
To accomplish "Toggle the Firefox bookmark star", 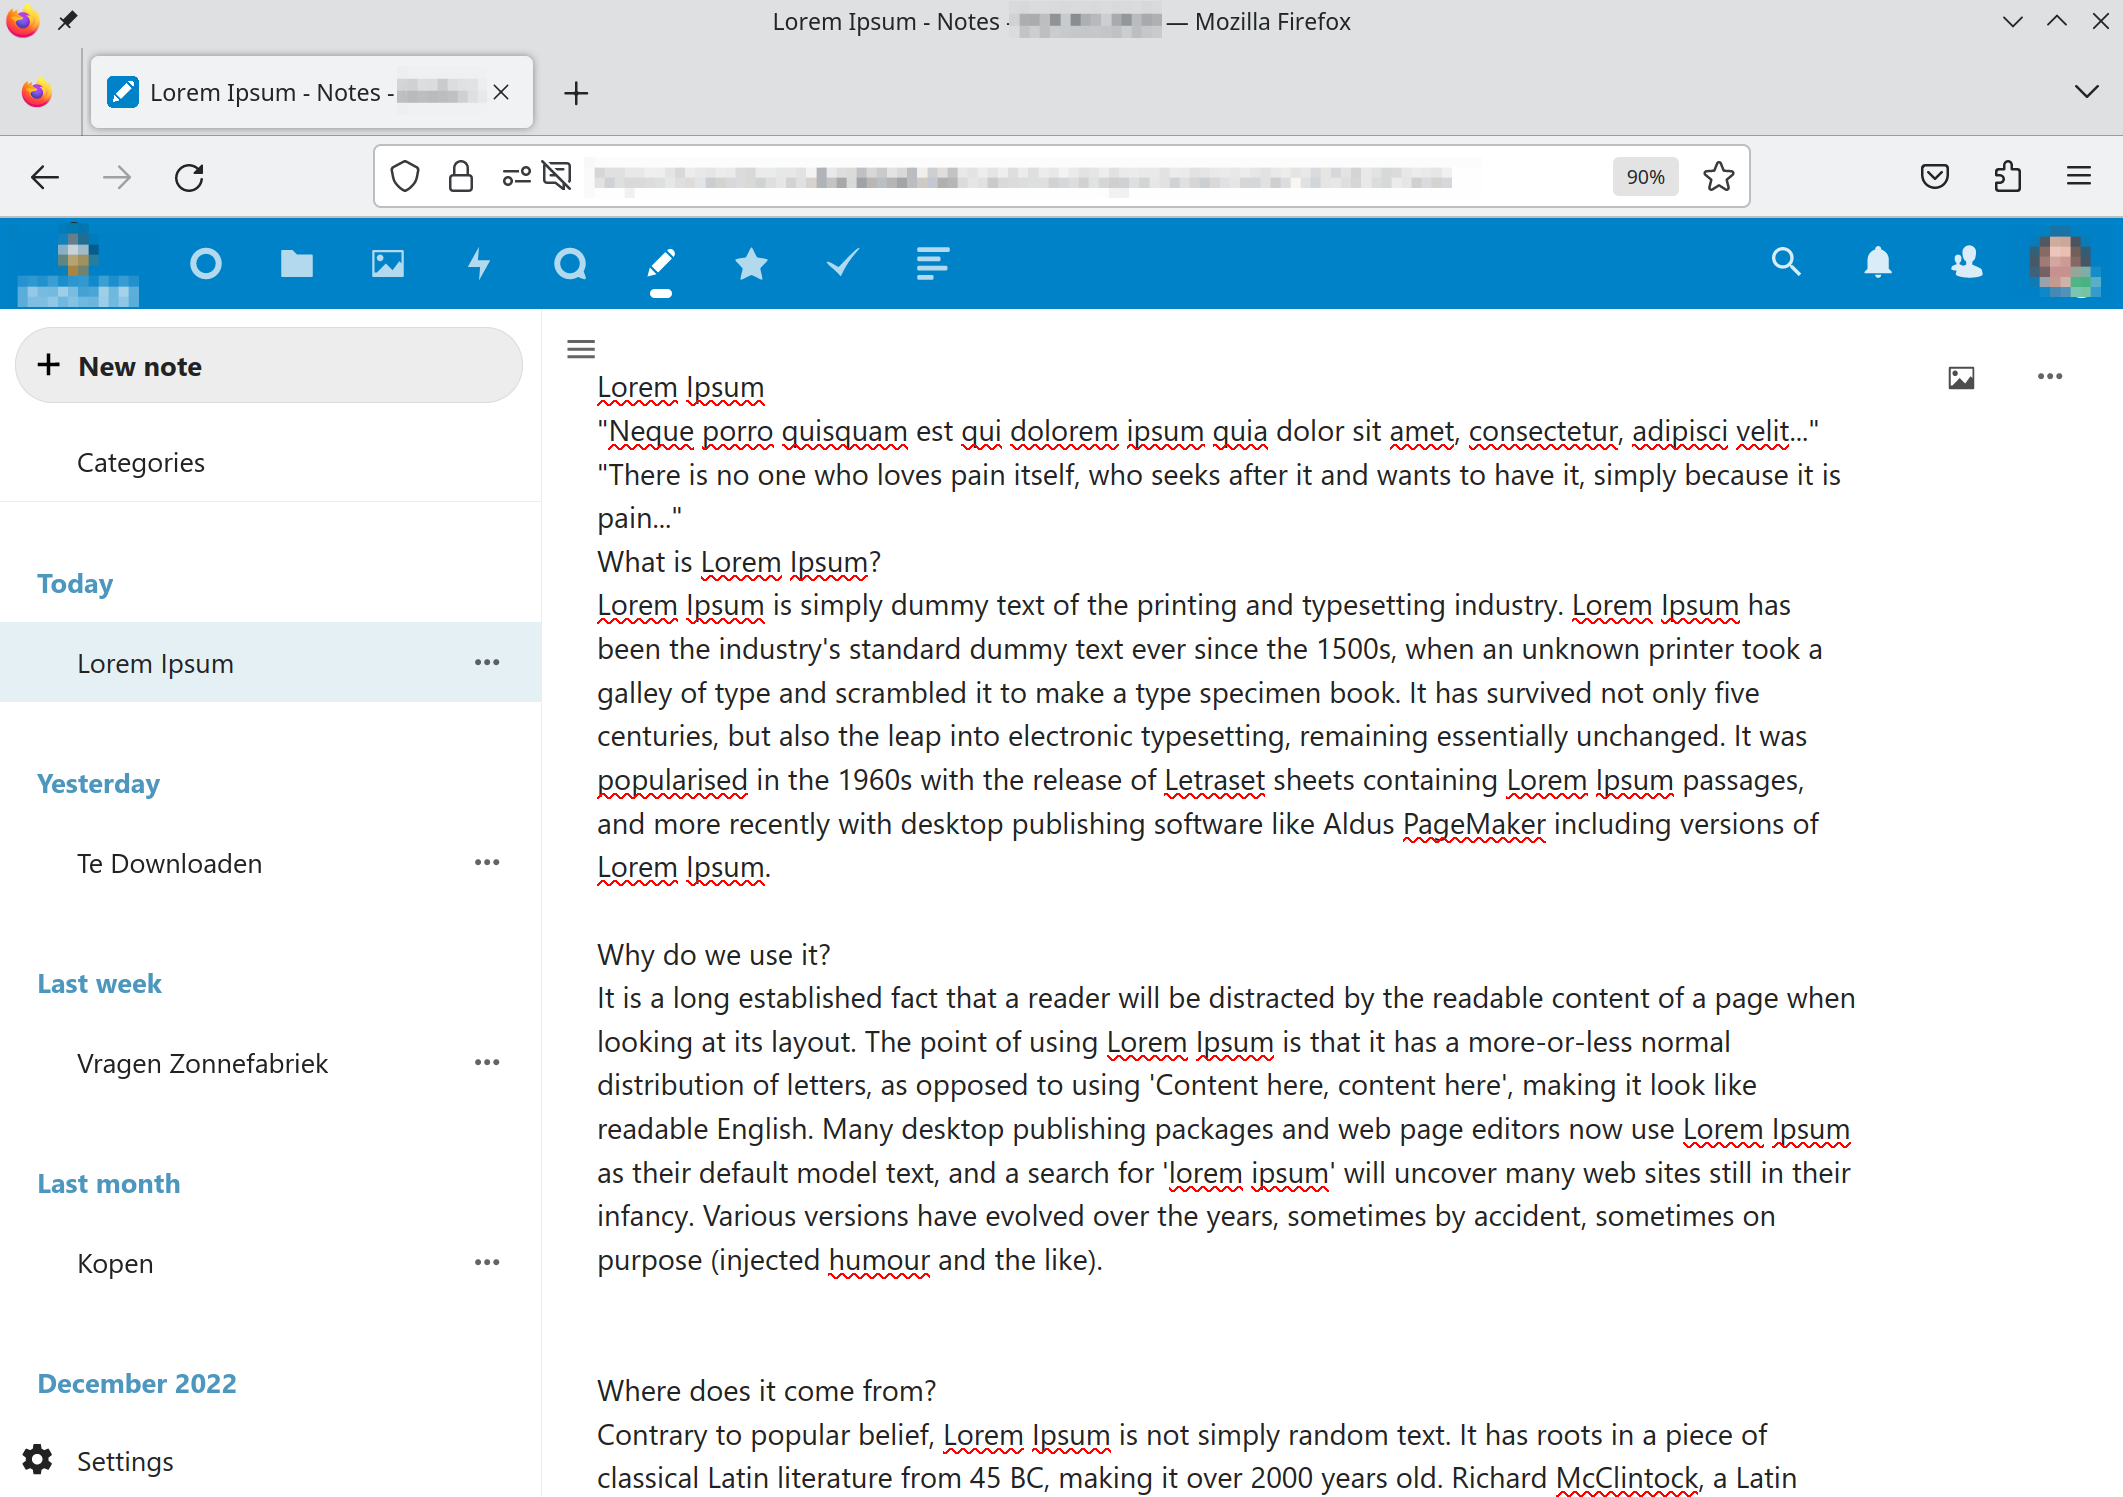I will 1719,177.
